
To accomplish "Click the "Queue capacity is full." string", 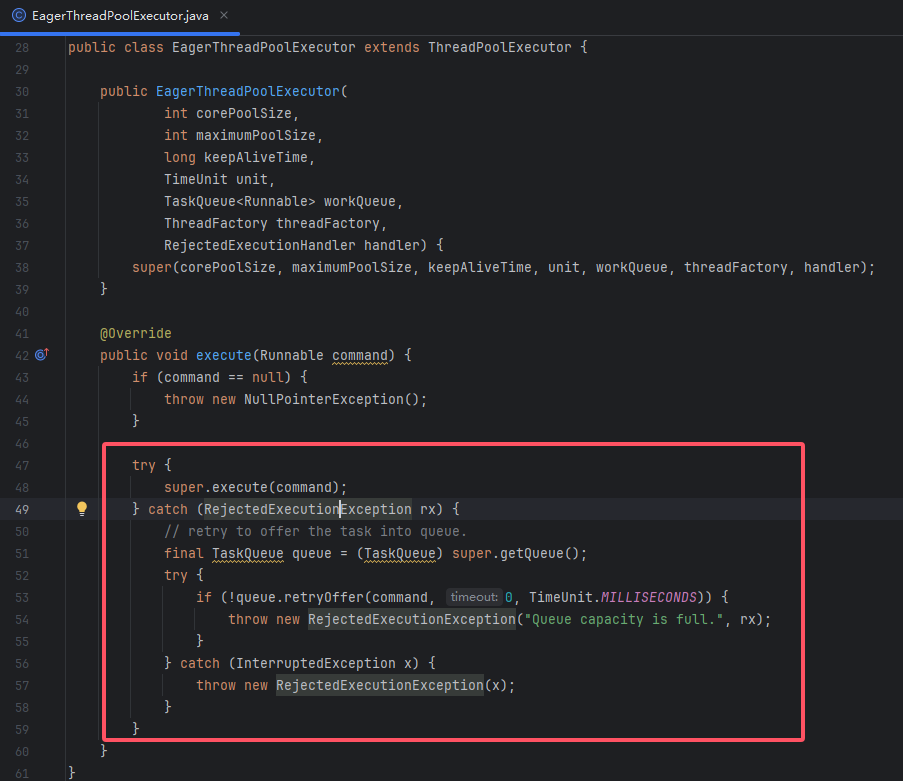I will pos(623,619).
